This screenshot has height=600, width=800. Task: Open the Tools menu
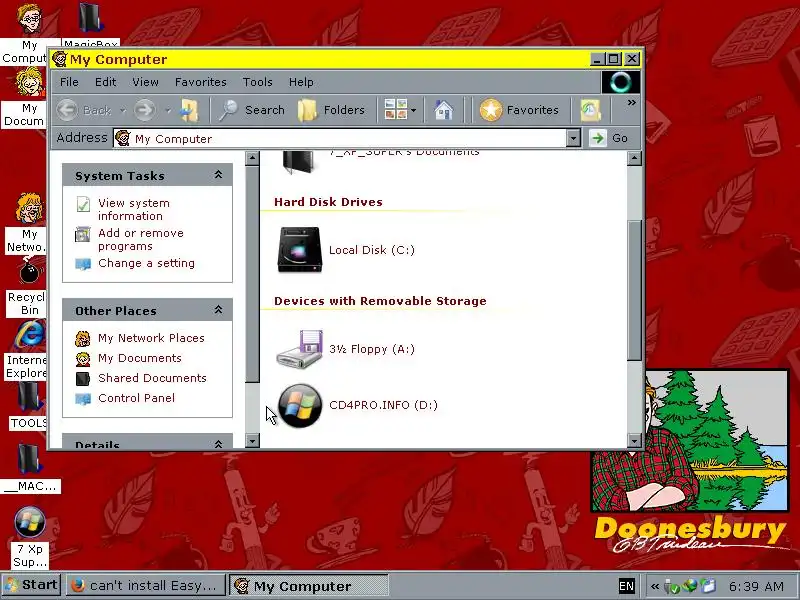[x=258, y=82]
